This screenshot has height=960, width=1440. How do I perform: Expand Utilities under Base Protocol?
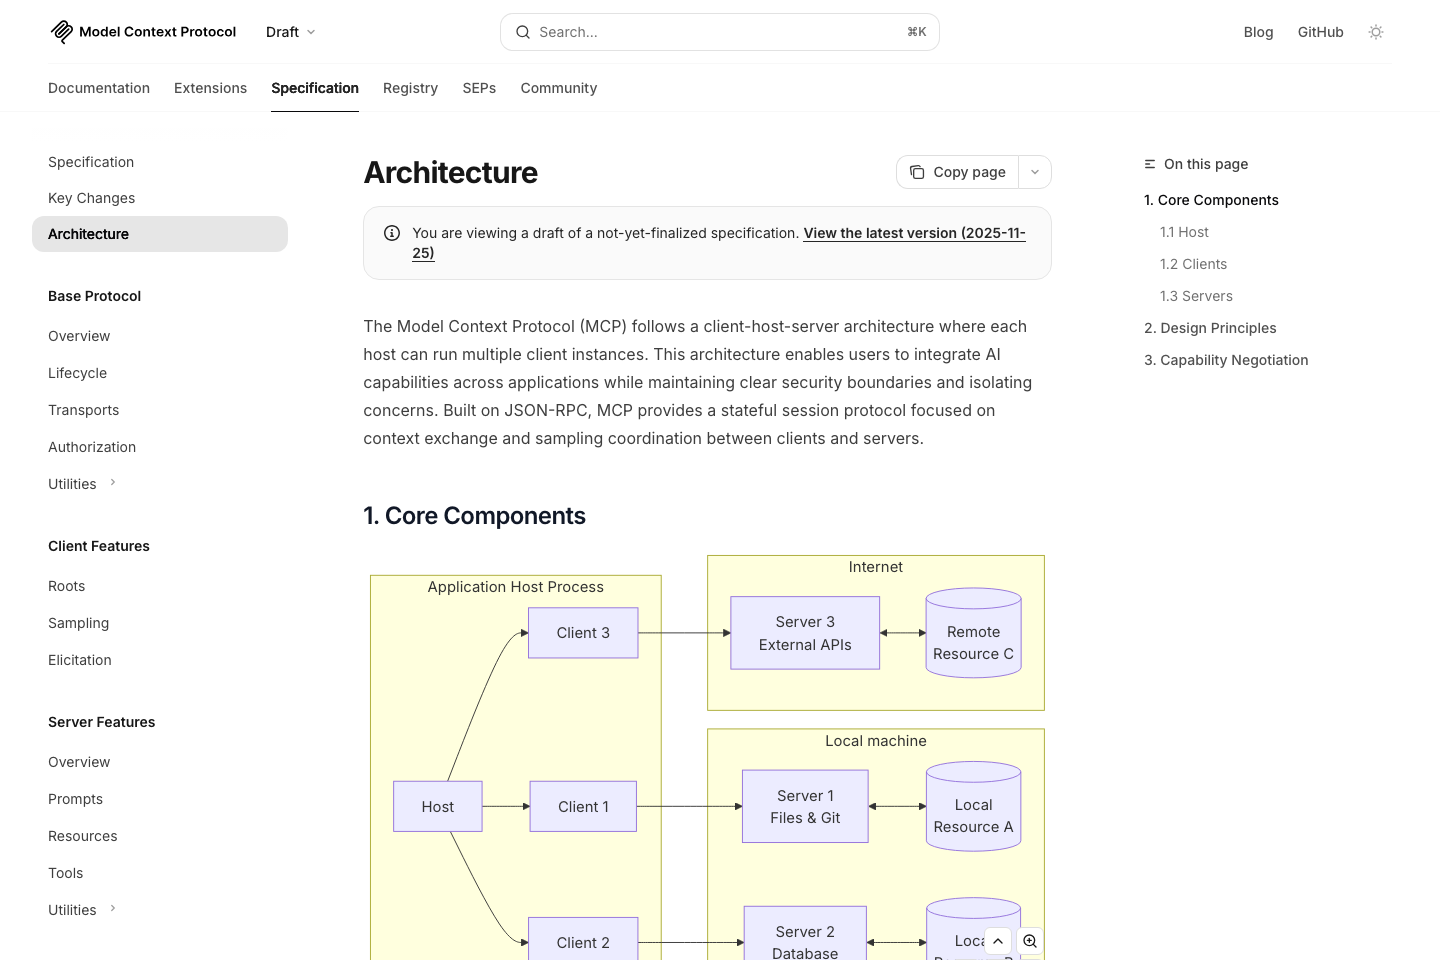coord(112,482)
